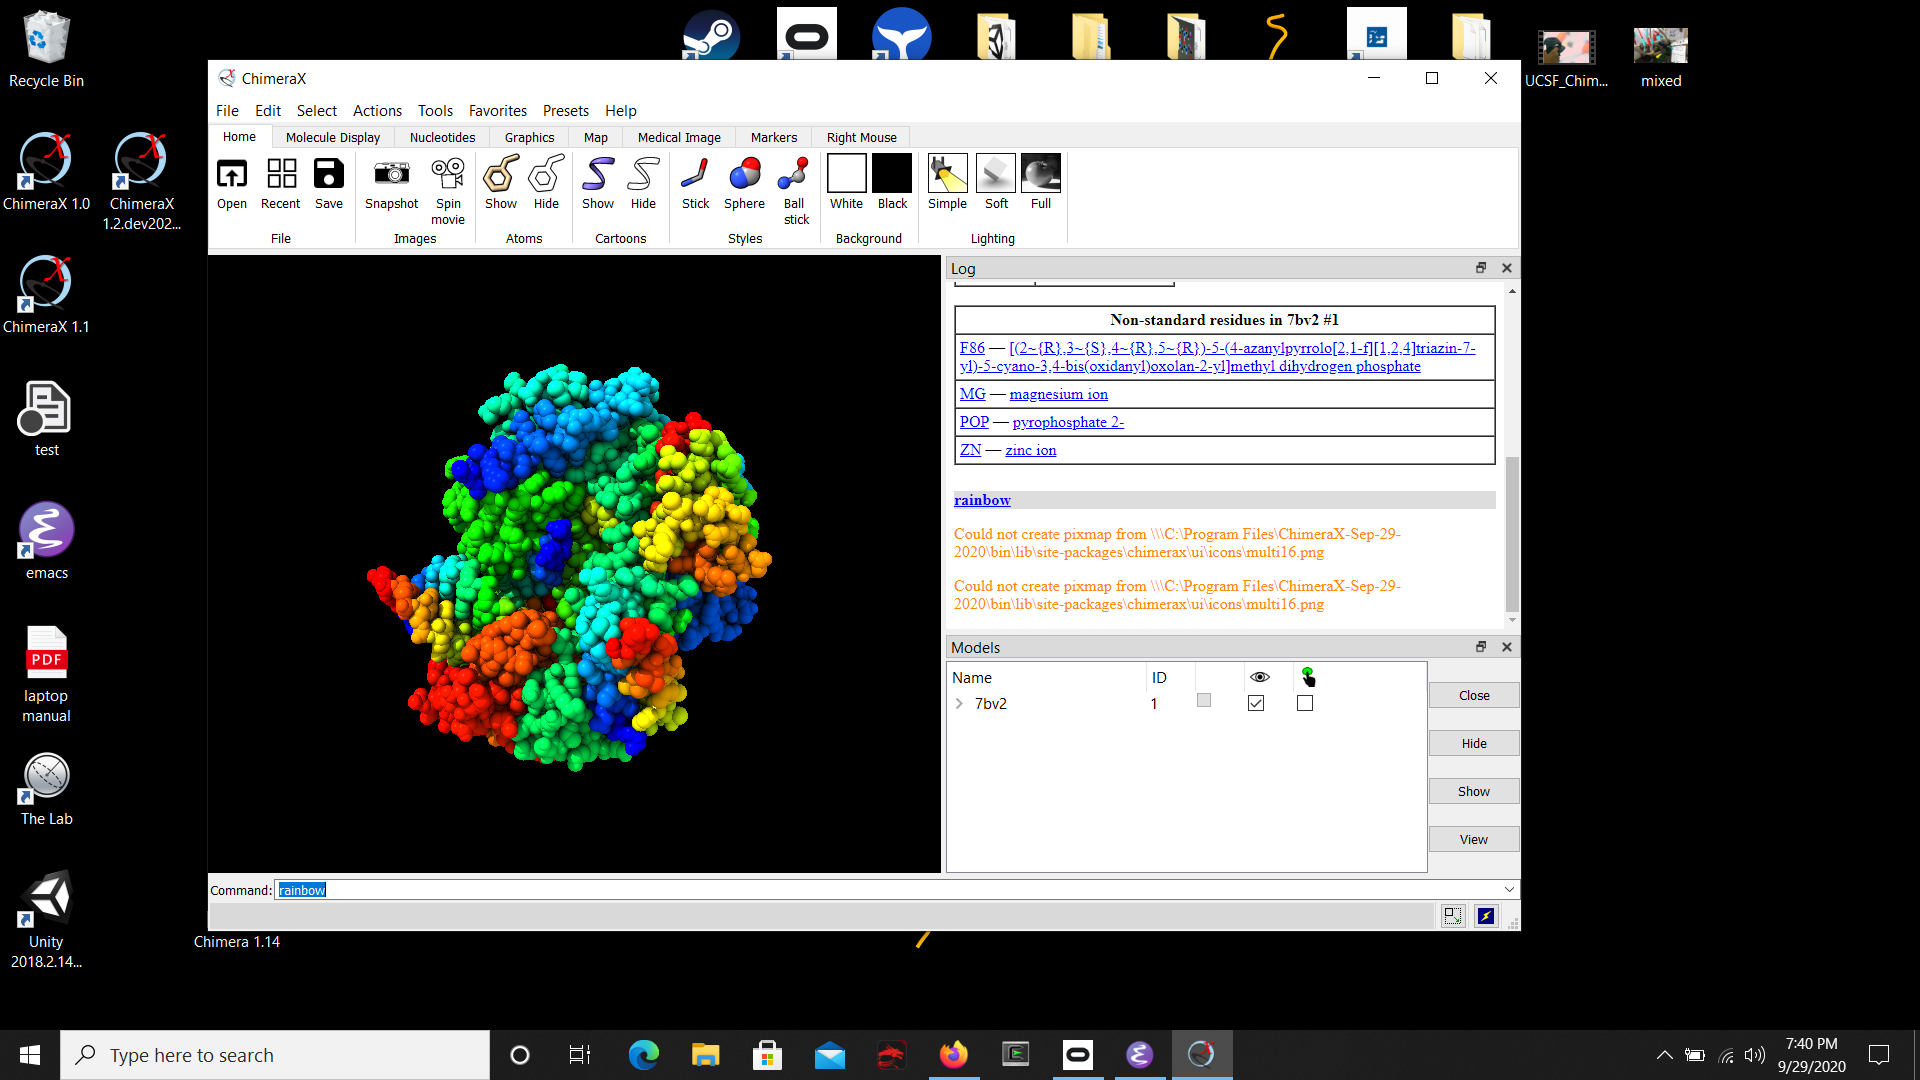Set background to White
The width and height of the screenshot is (1920, 1080).
pos(846,175)
